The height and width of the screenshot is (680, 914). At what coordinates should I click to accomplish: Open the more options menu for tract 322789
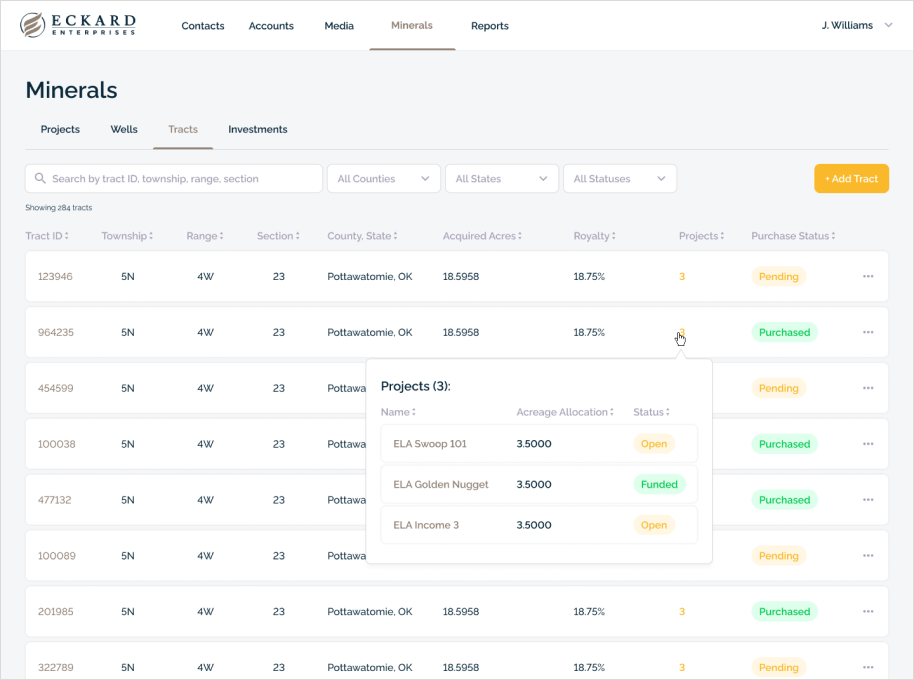pyautogui.click(x=868, y=668)
